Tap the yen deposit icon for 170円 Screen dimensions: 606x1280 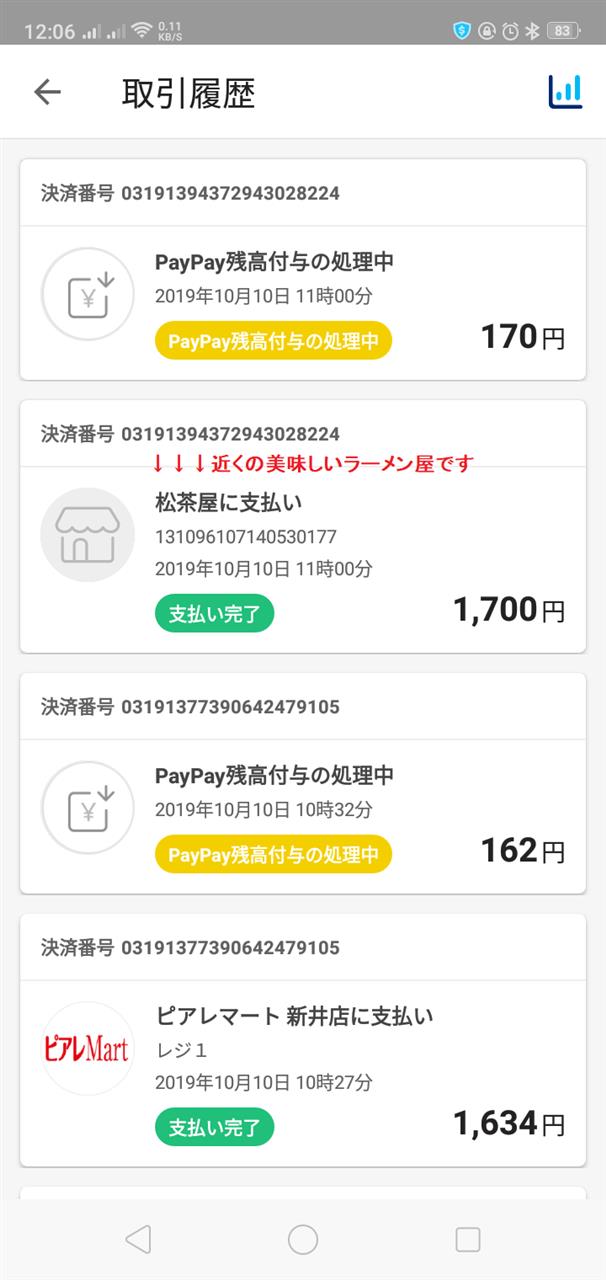click(x=87, y=294)
